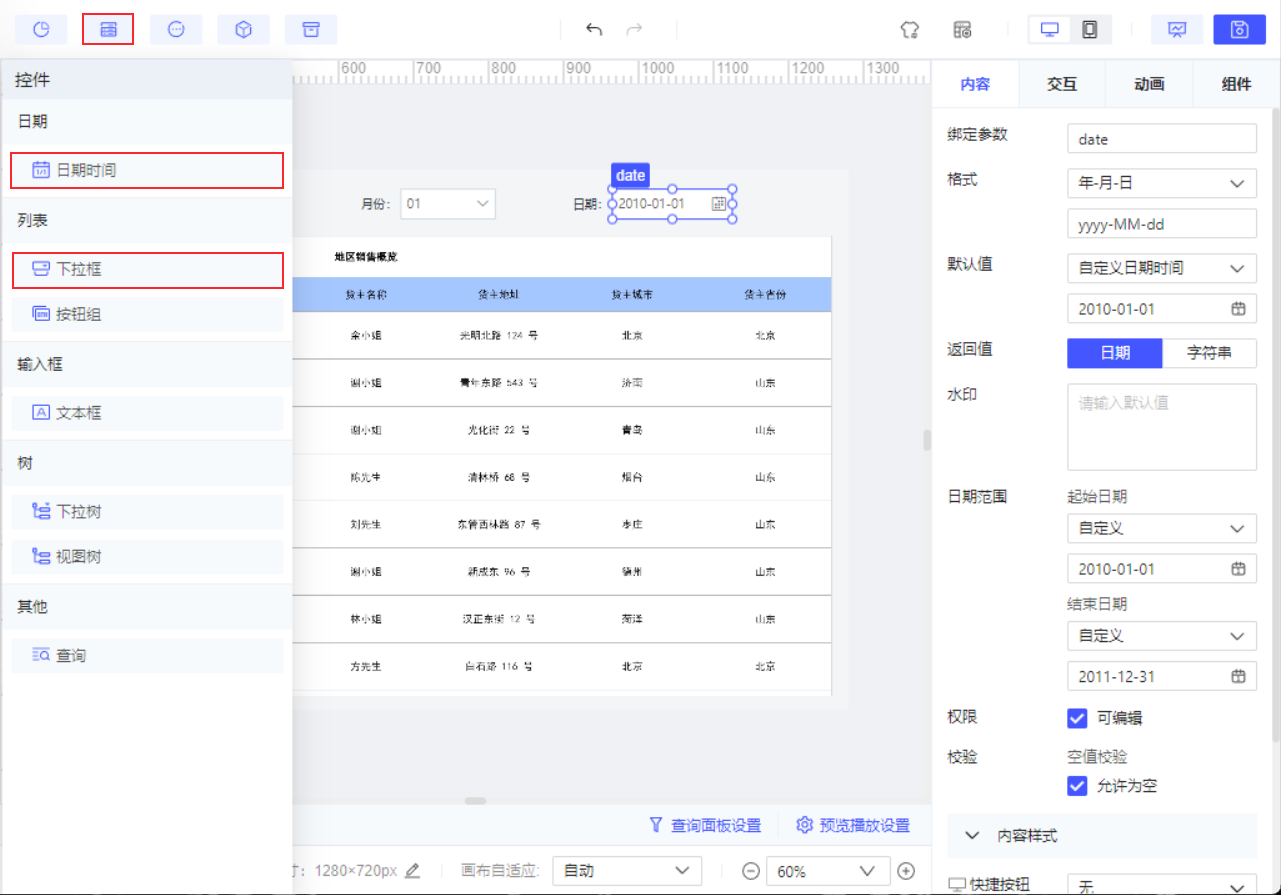The height and width of the screenshot is (895, 1281).
Task: Click the name cell 方先生
Action: coord(366,666)
